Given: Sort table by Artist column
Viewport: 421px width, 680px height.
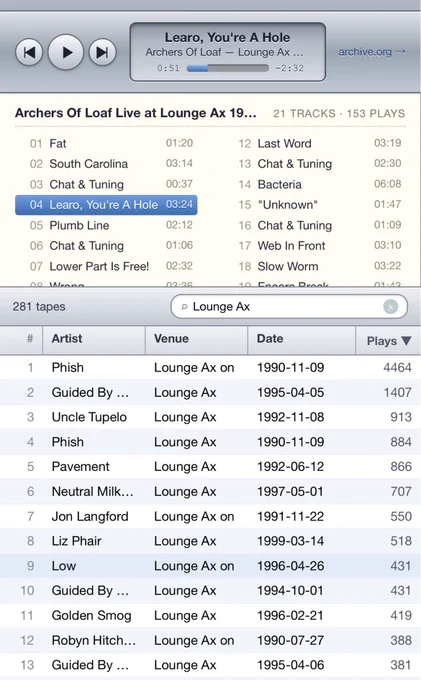Looking at the screenshot, I should click(x=94, y=339).
